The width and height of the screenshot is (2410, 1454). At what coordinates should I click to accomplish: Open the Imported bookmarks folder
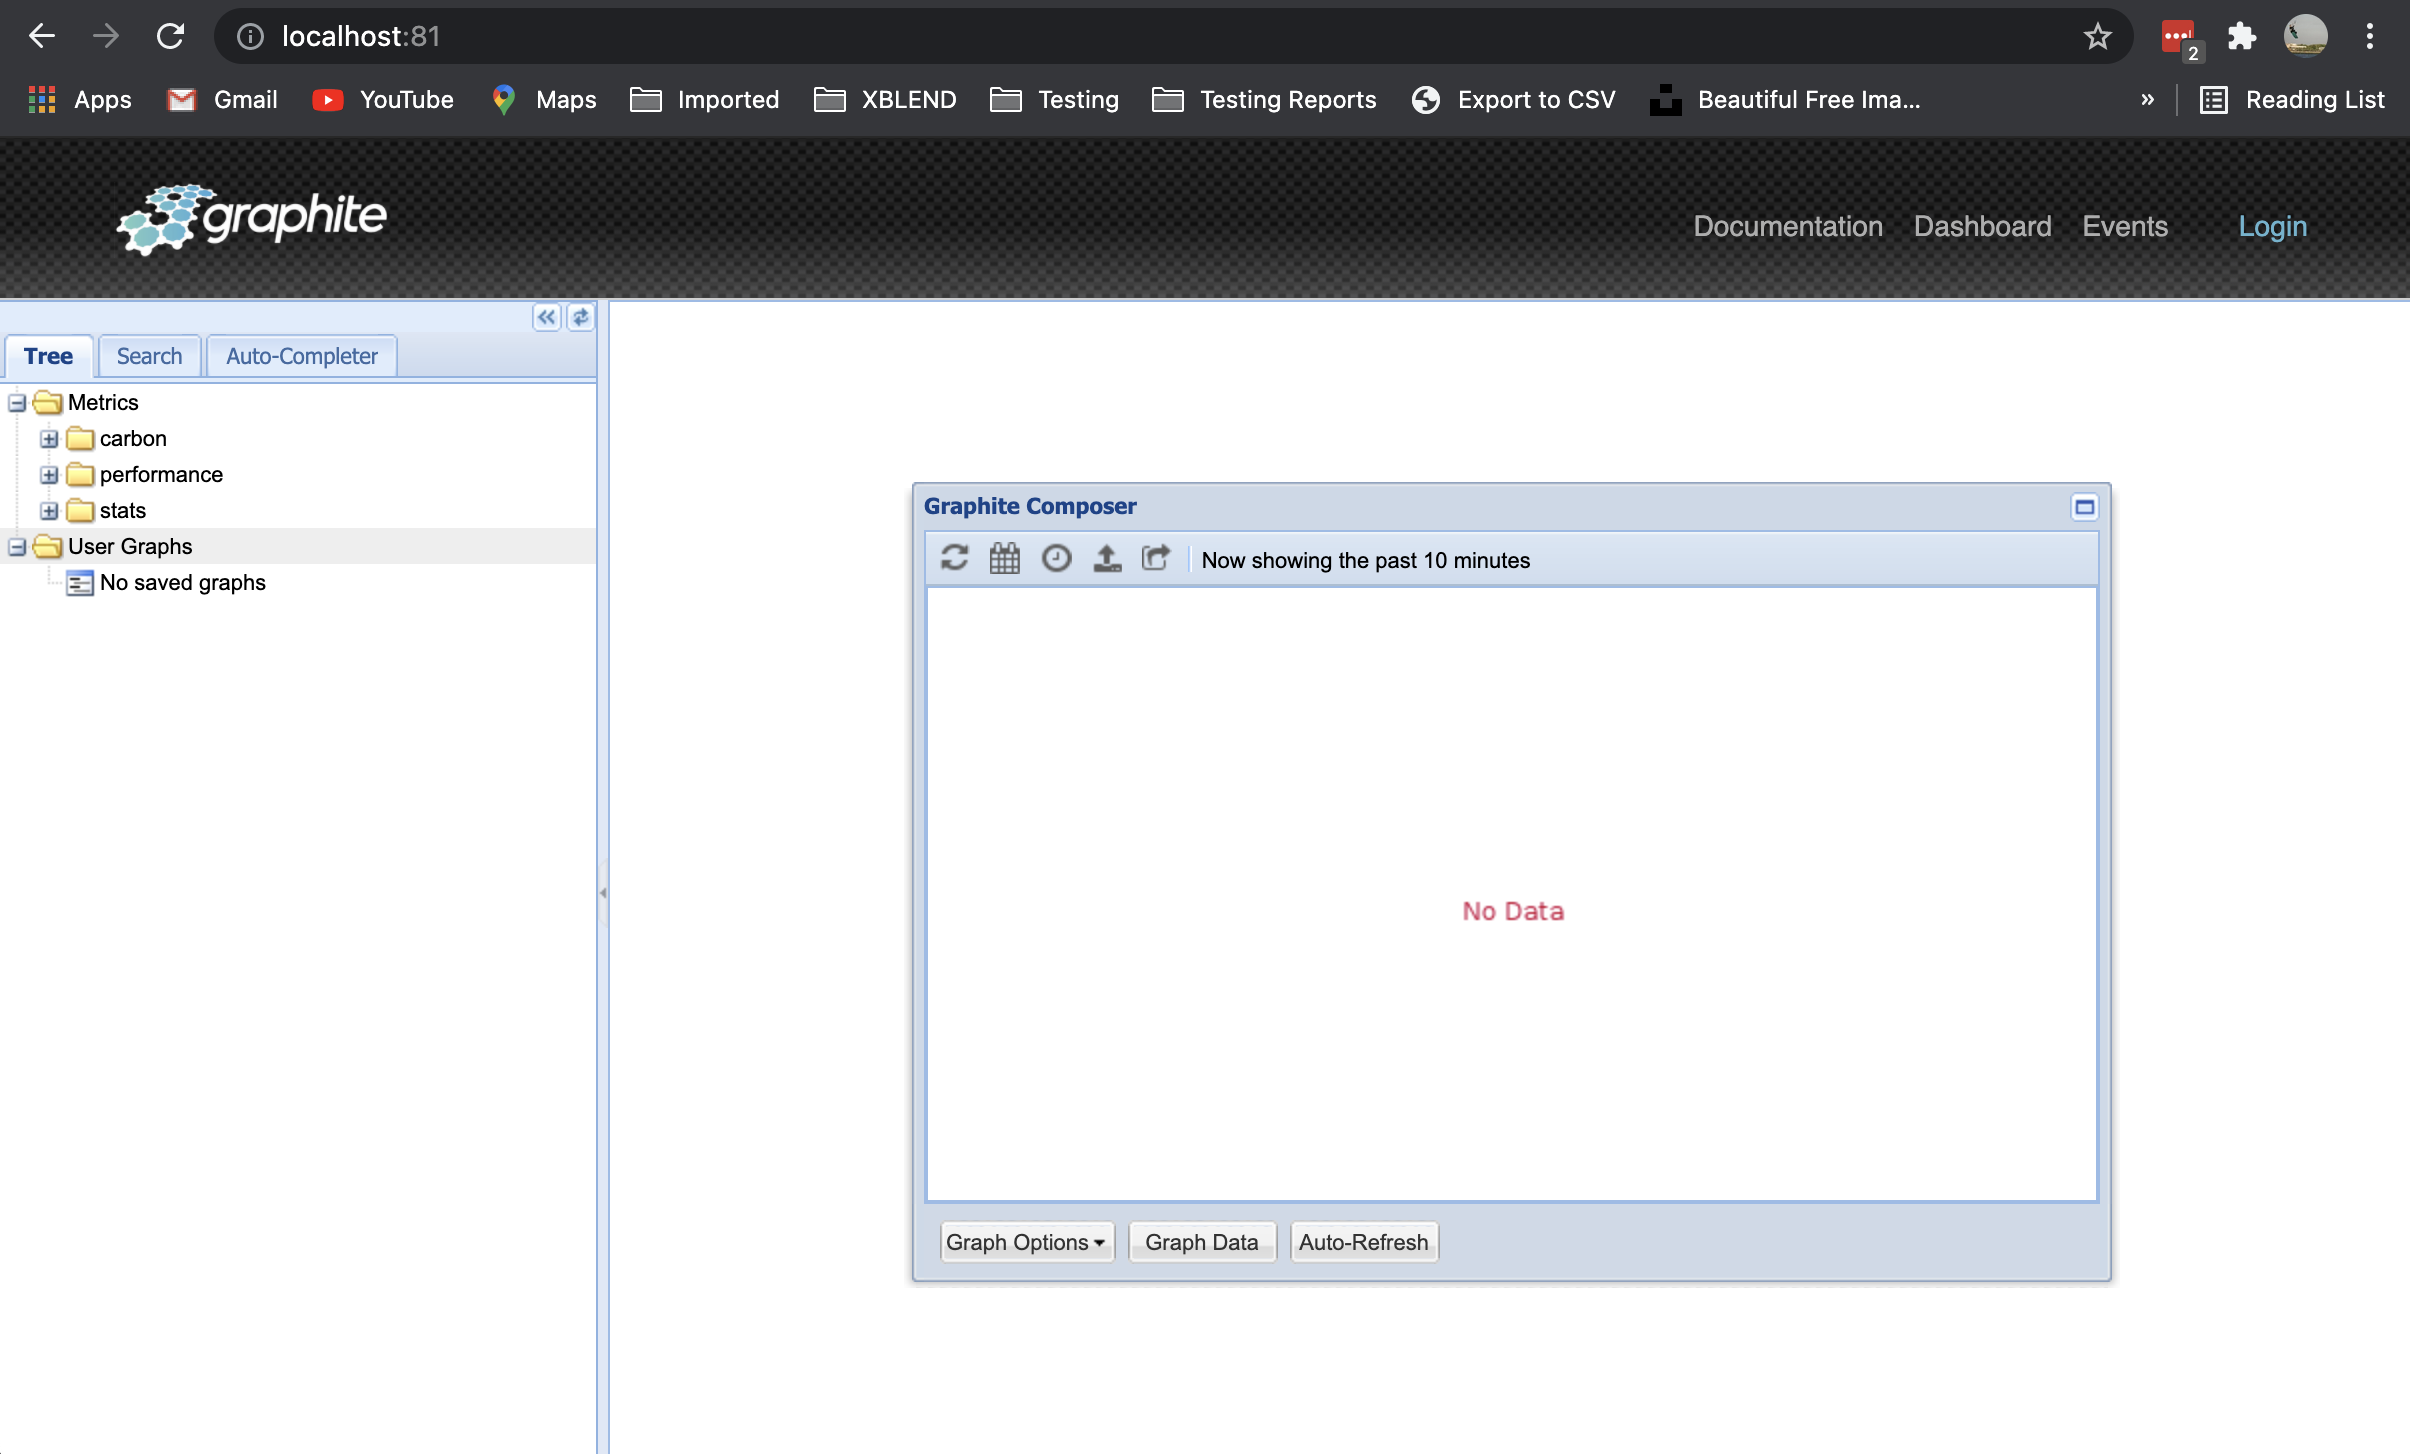point(705,100)
